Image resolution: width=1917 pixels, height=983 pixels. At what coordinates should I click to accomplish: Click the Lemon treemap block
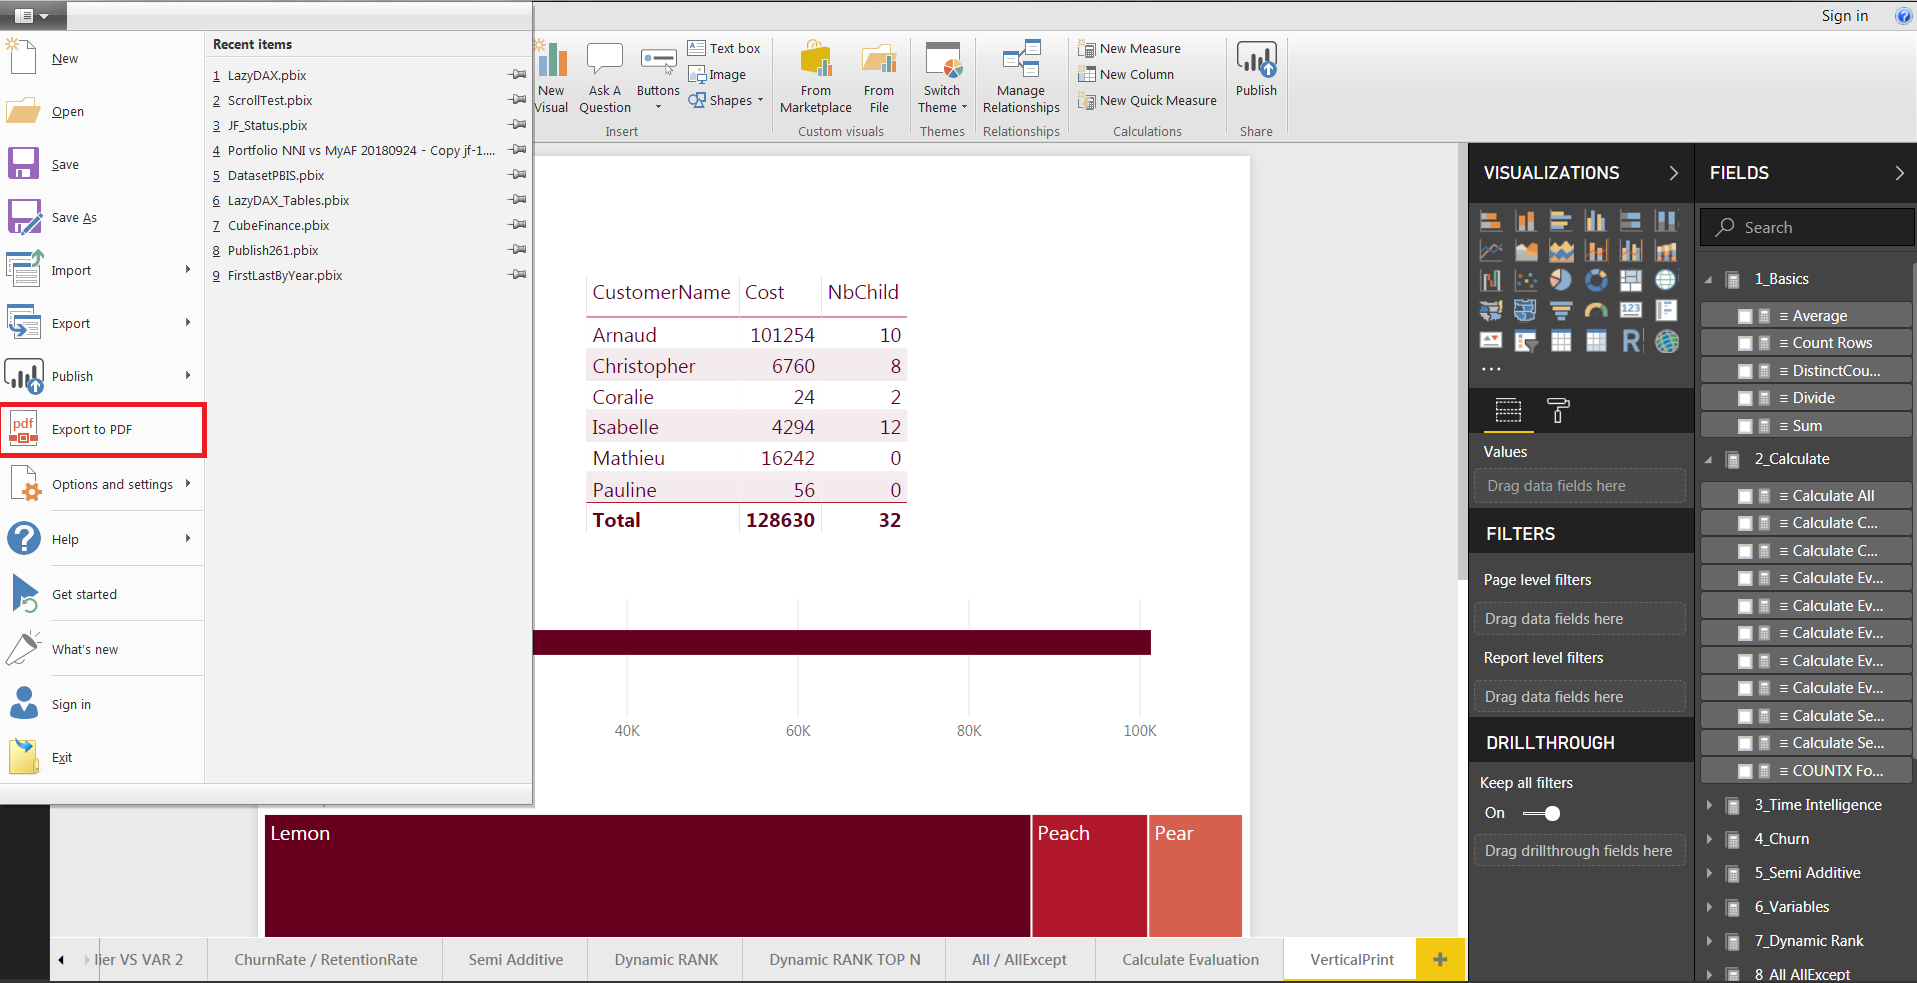pyautogui.click(x=647, y=876)
